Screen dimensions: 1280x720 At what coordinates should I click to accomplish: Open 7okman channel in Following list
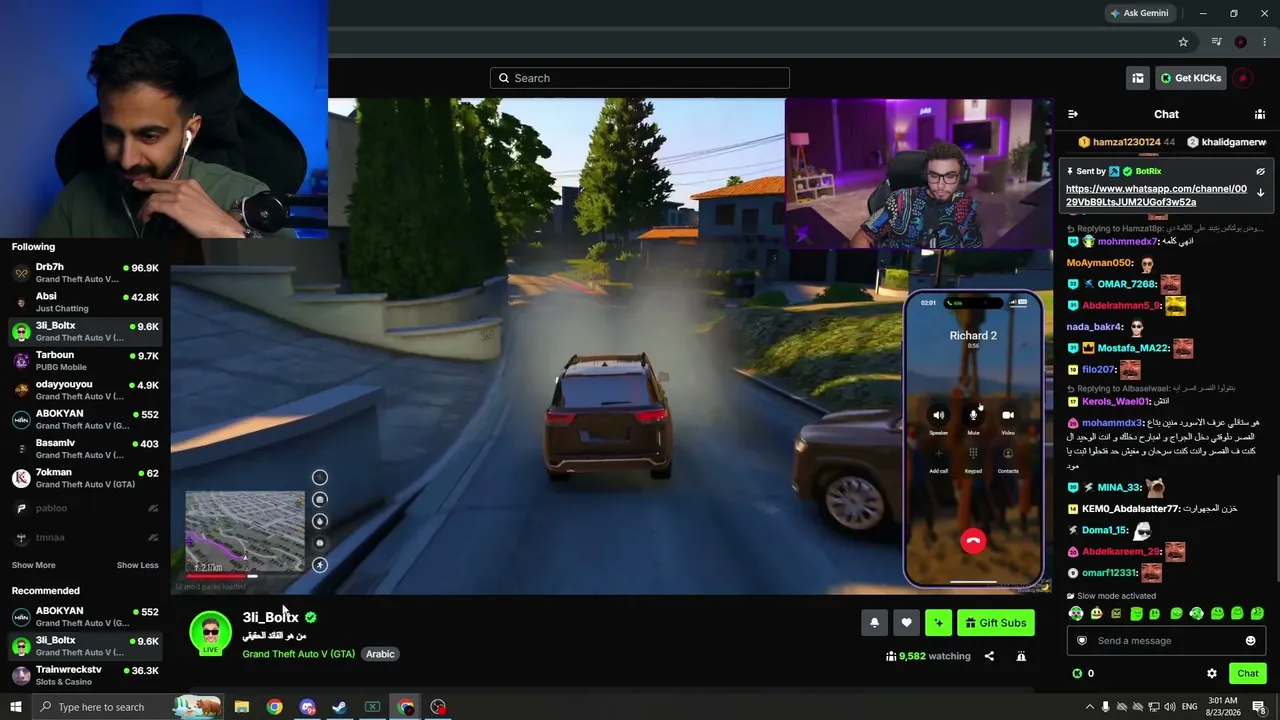coord(85,478)
